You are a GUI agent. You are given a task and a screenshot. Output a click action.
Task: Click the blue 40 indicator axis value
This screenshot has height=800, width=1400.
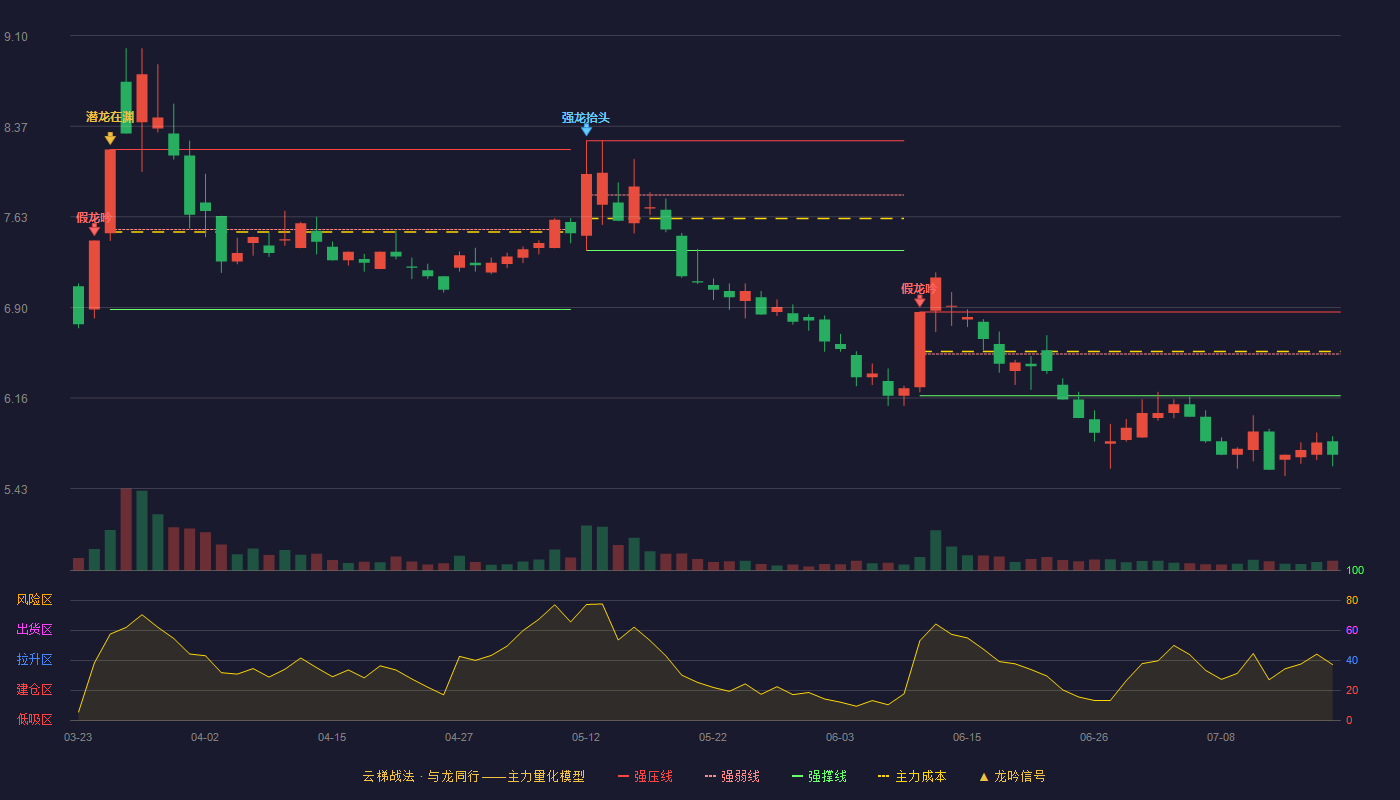(1352, 660)
